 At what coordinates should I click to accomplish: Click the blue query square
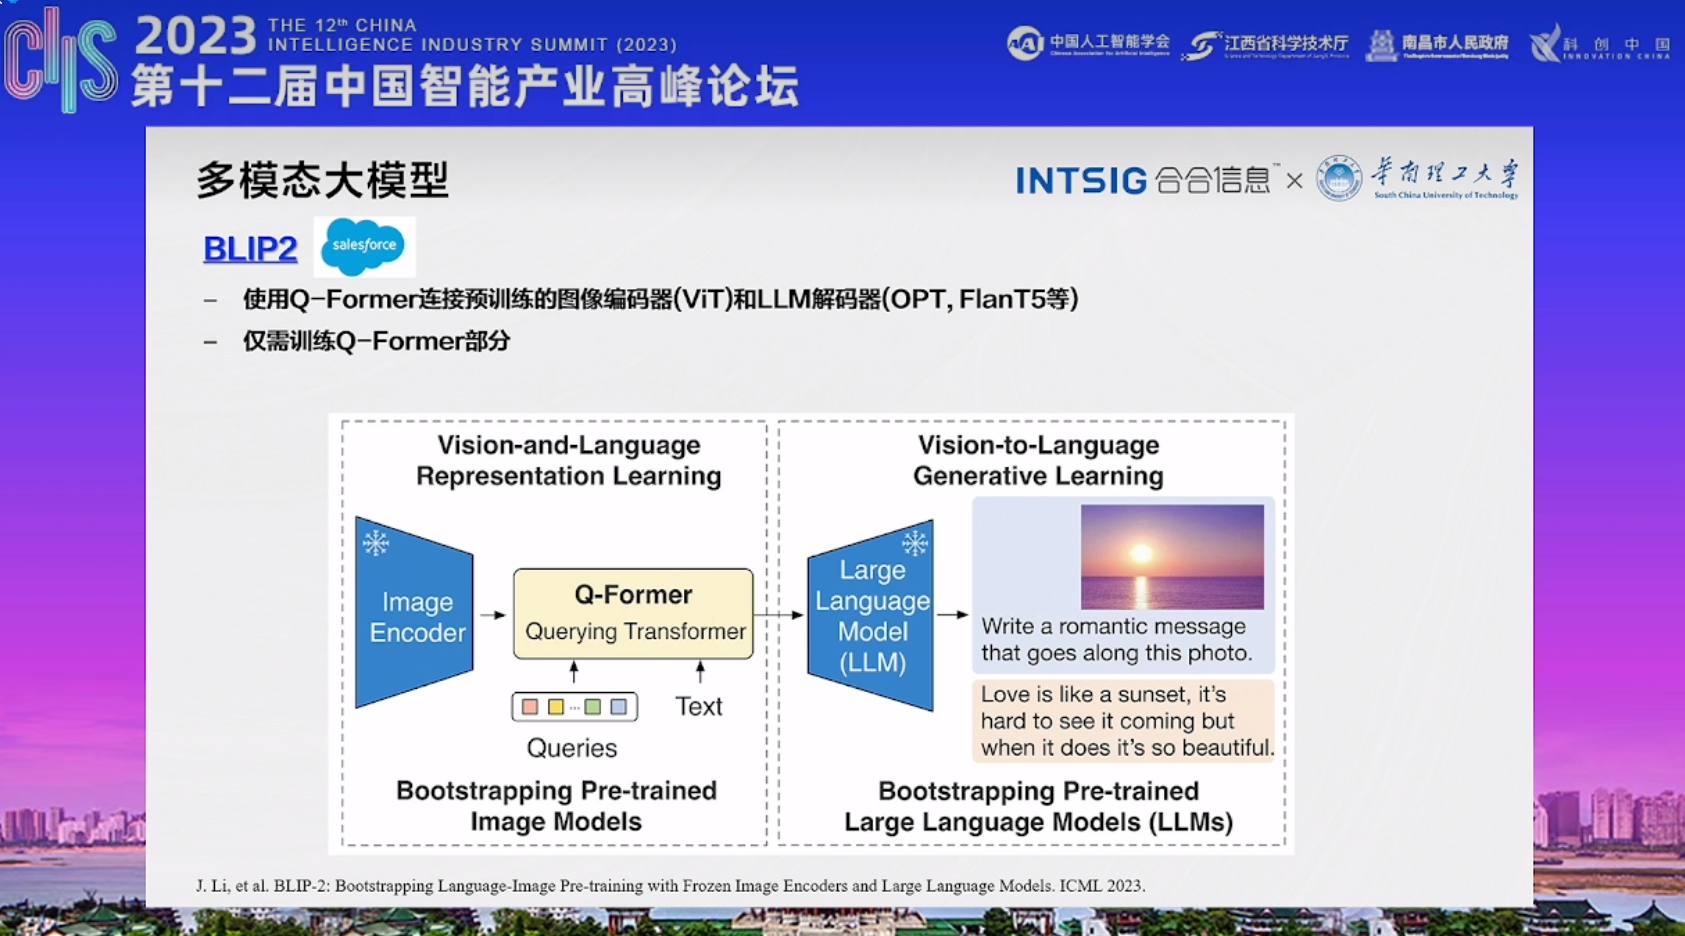pos(619,707)
